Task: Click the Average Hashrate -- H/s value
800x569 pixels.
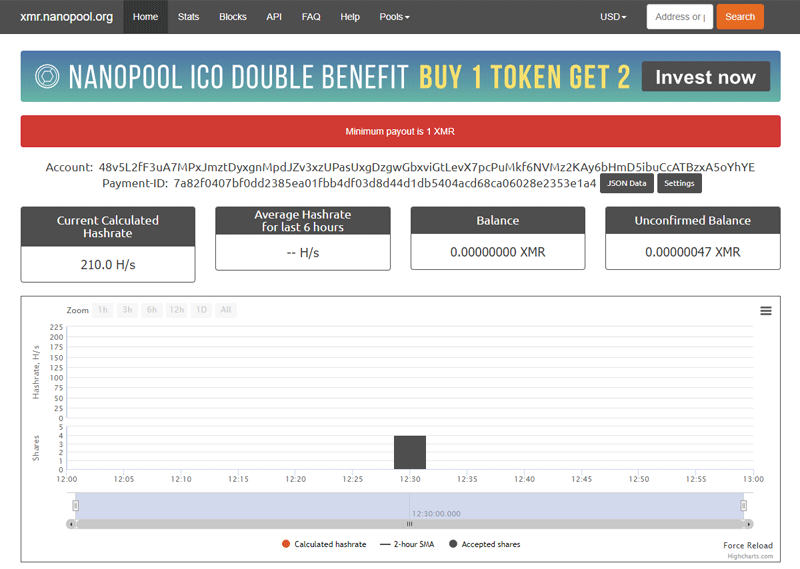Action: click(x=303, y=253)
